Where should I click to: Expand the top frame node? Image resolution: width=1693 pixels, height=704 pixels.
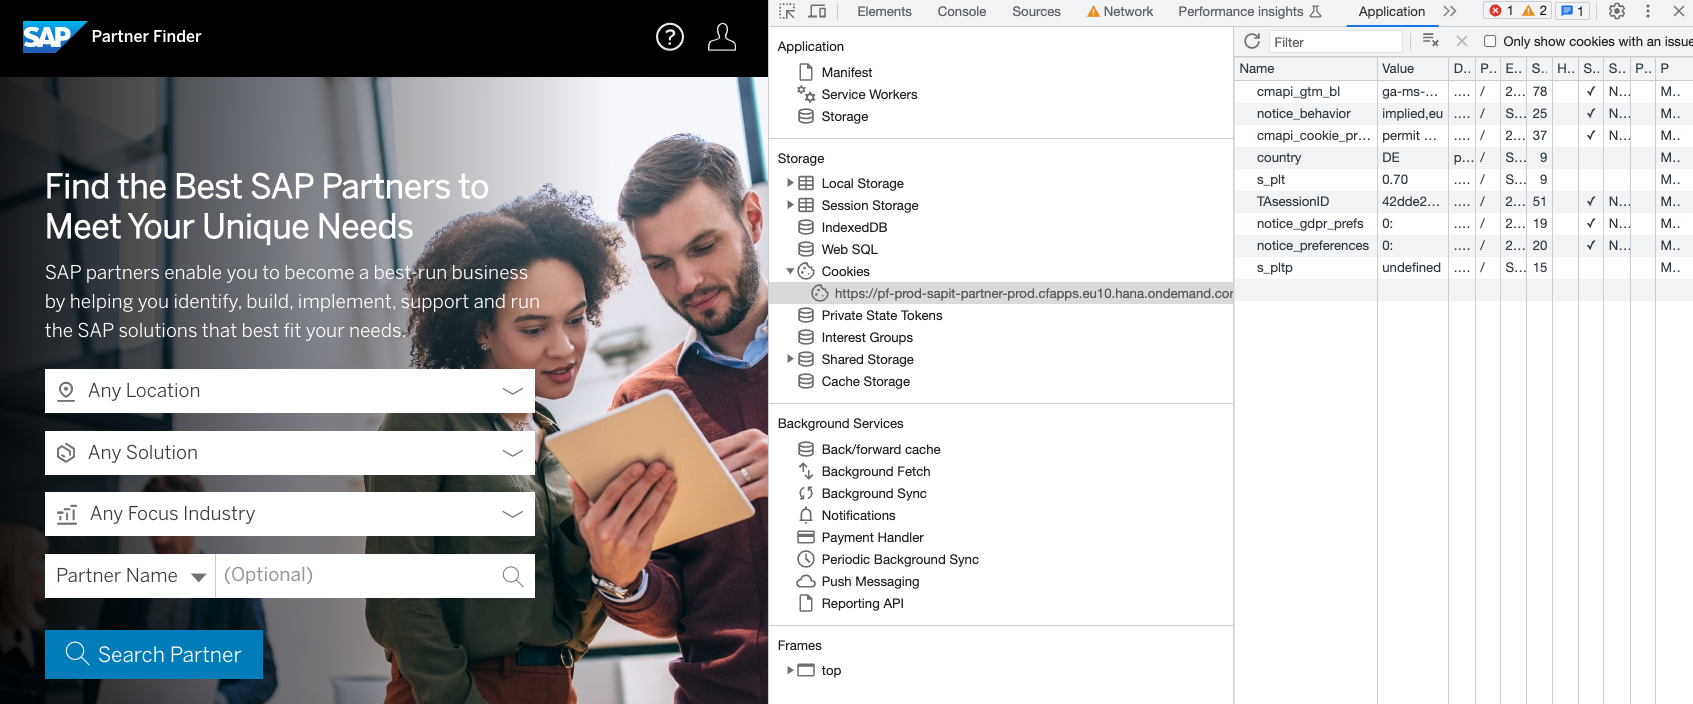pyautogui.click(x=790, y=670)
